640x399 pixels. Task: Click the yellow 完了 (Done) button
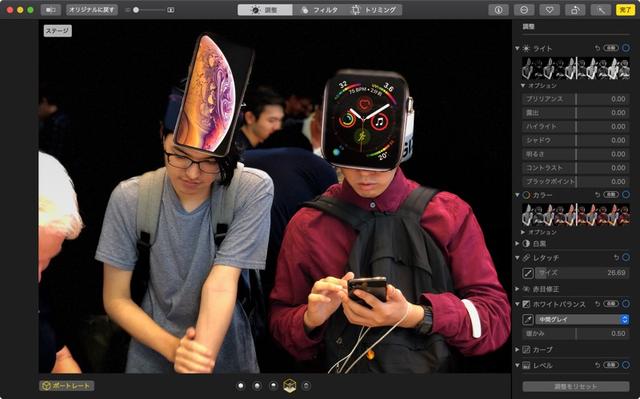(625, 10)
